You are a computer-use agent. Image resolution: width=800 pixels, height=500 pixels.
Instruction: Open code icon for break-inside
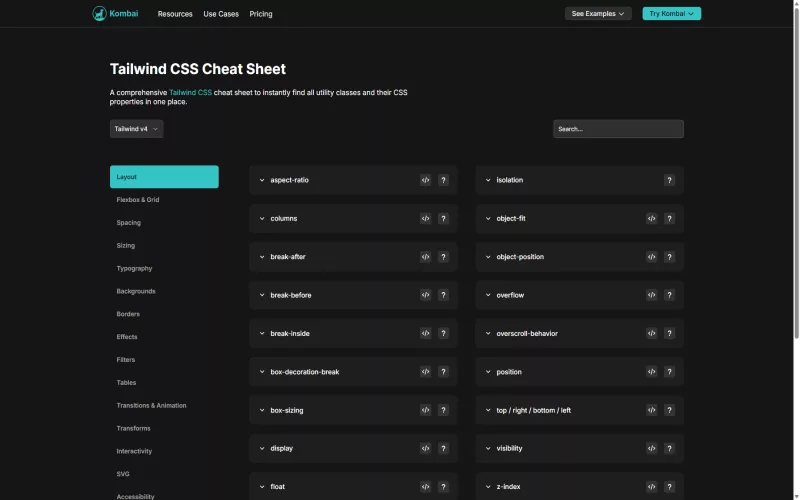[425, 333]
